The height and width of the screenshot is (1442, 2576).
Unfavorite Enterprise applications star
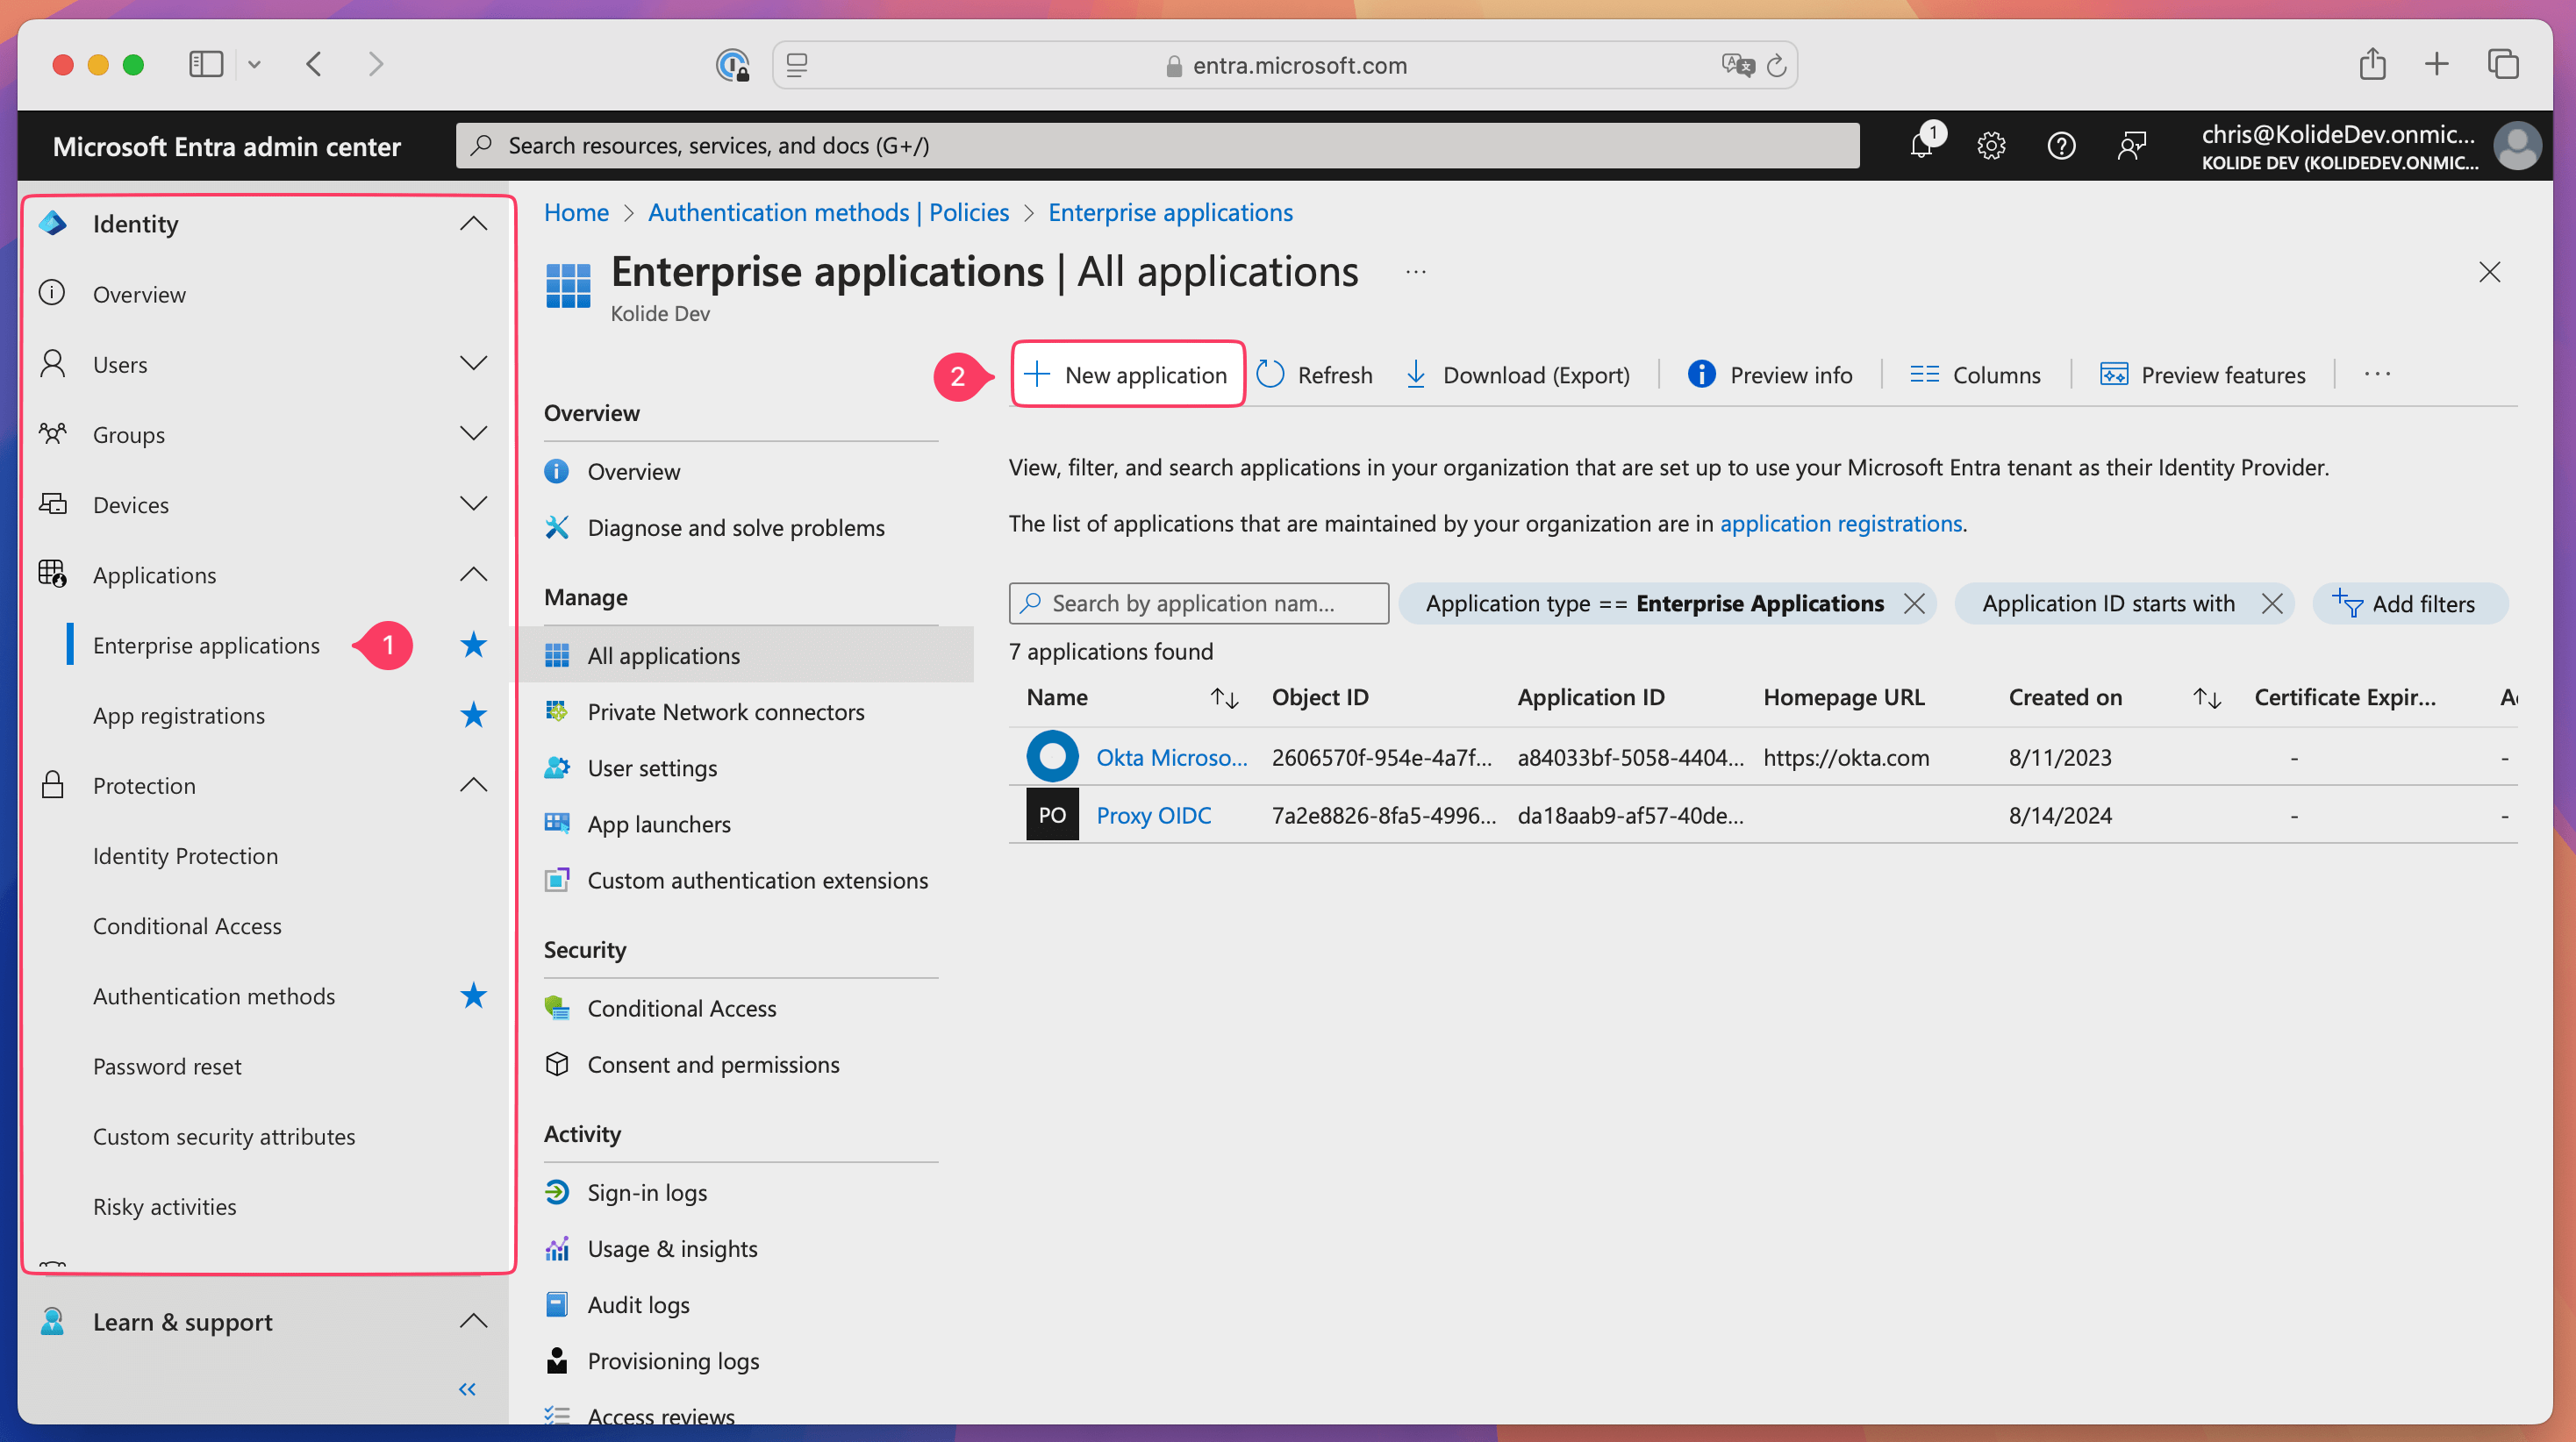click(473, 645)
